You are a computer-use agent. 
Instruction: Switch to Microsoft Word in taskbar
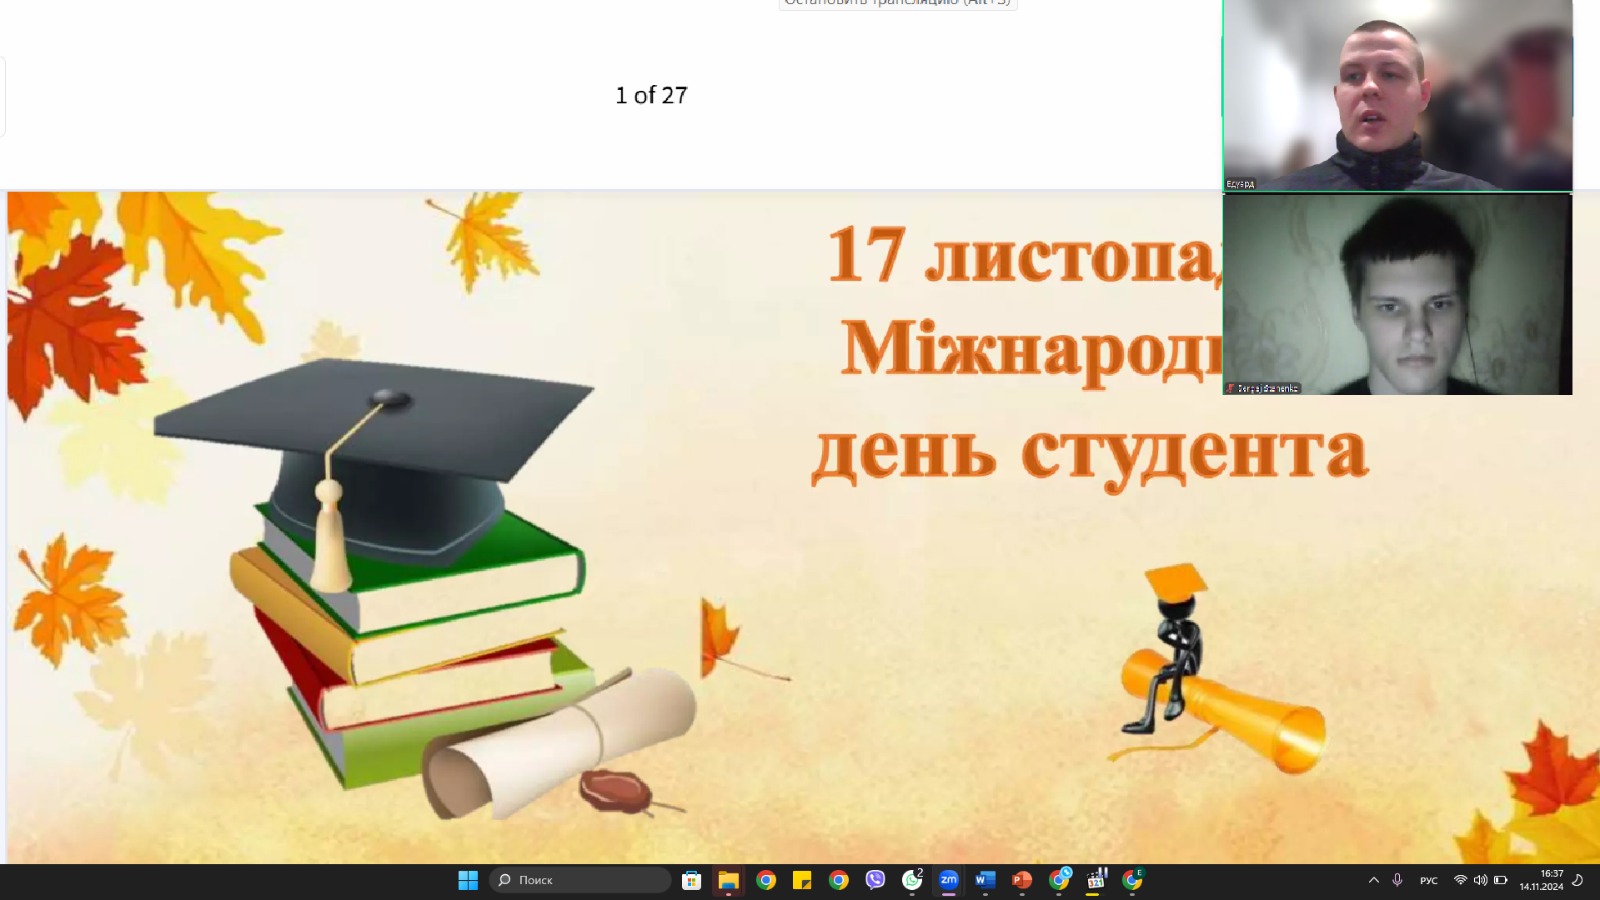985,880
